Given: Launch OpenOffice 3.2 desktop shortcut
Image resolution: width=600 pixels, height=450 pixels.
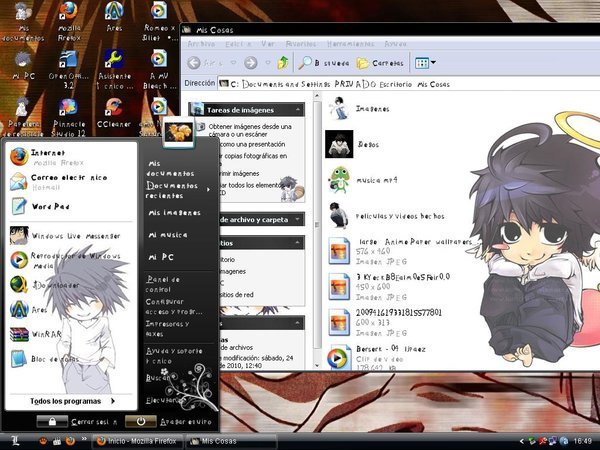Looking at the screenshot, I should [x=68, y=70].
